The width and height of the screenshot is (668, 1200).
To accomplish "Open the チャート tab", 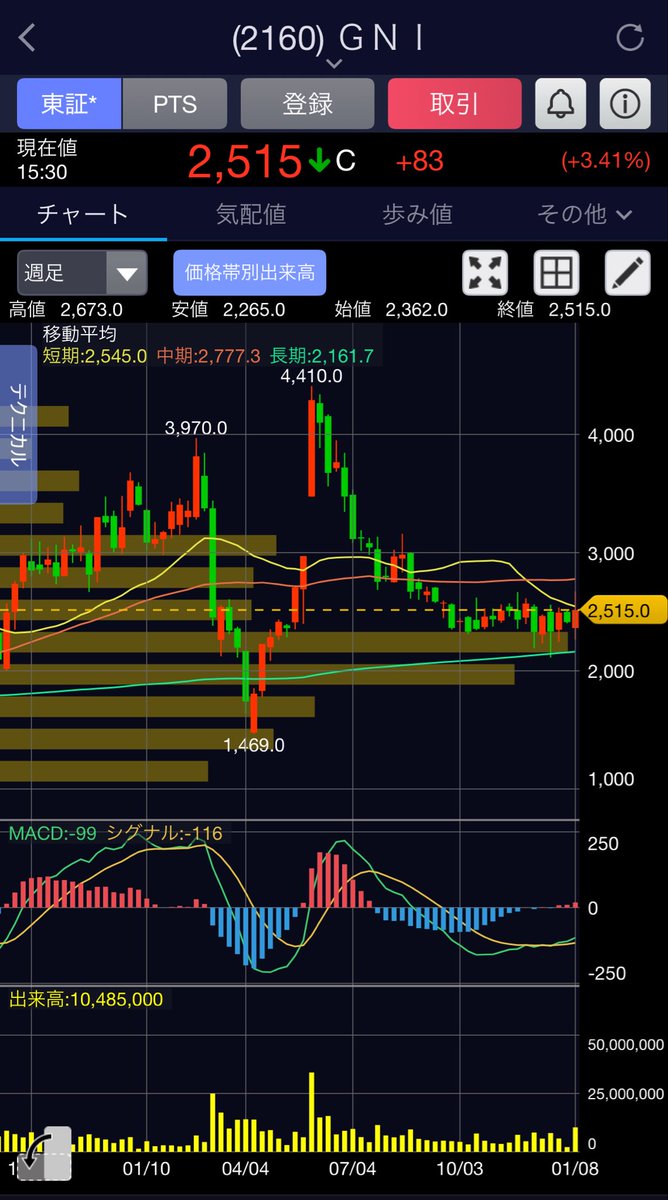I will tap(83, 214).
